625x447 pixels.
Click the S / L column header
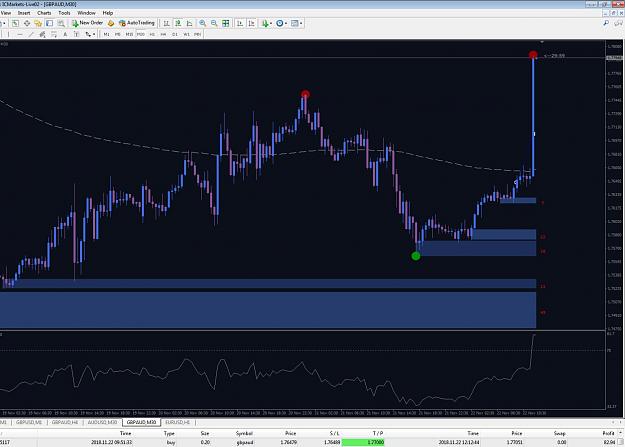coord(334,433)
